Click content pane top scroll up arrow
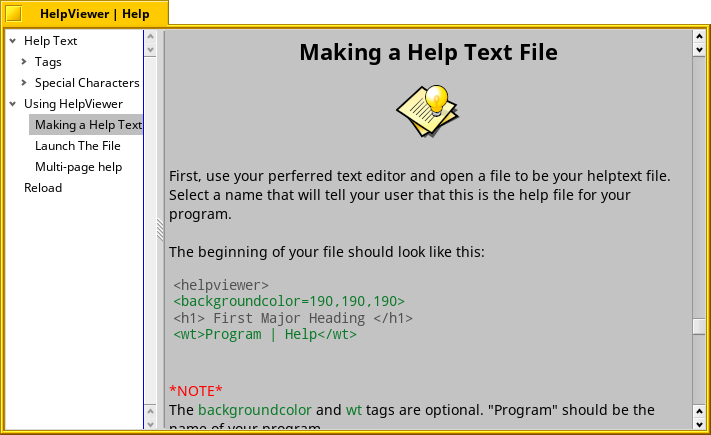The image size is (711, 435). 699,37
